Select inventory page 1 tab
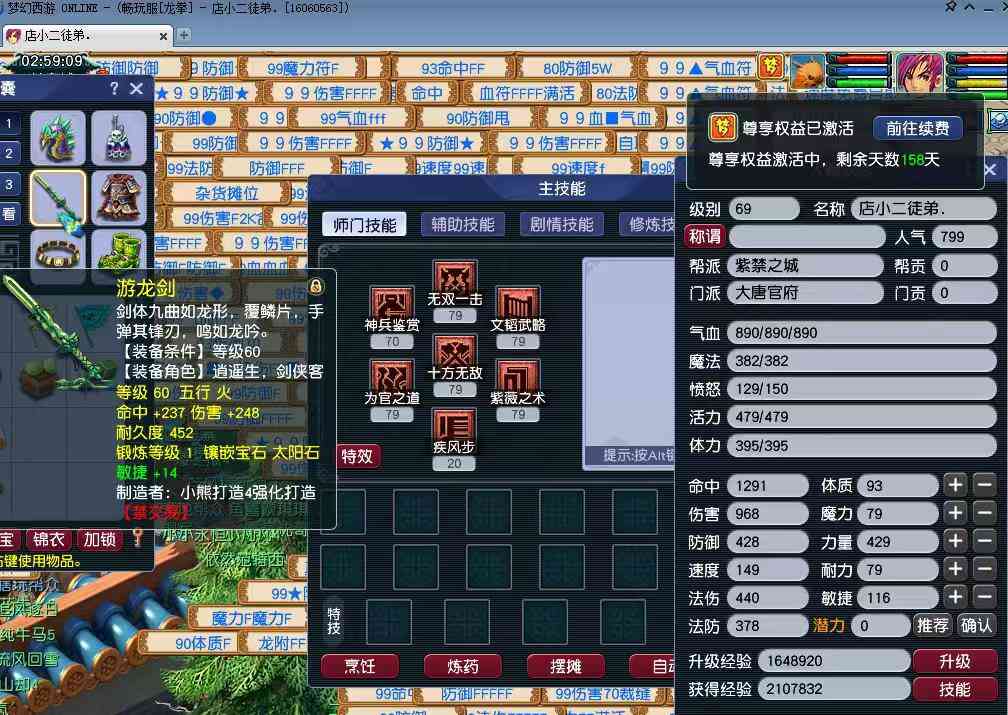The width and height of the screenshot is (1008, 715). tap(9, 123)
